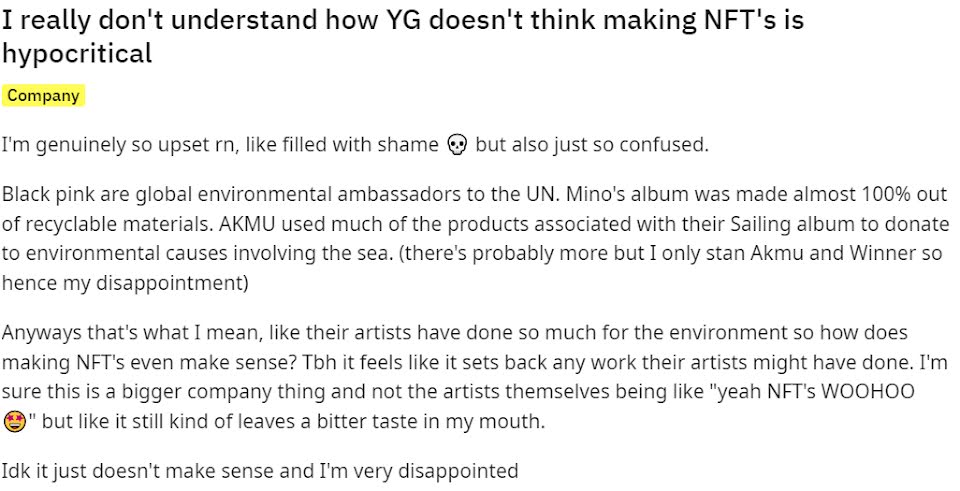Click the yellow Company flair tag

pos(43,96)
